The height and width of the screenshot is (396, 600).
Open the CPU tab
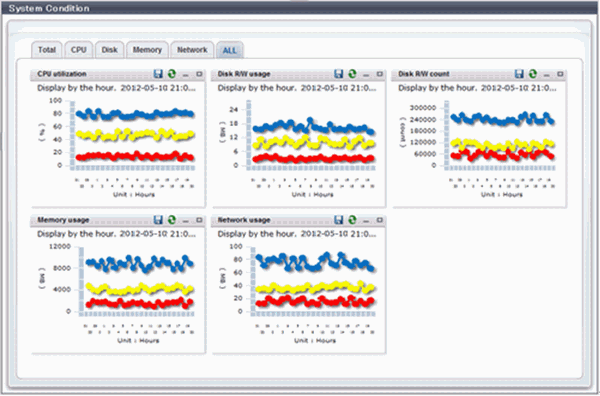point(78,50)
